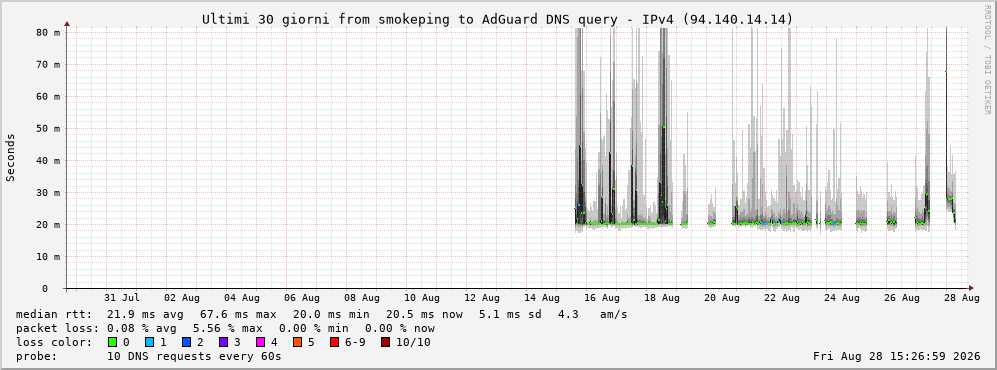This screenshot has width=997, height=370.
Task: Click the 16 Aug date label
Action: coord(602,298)
